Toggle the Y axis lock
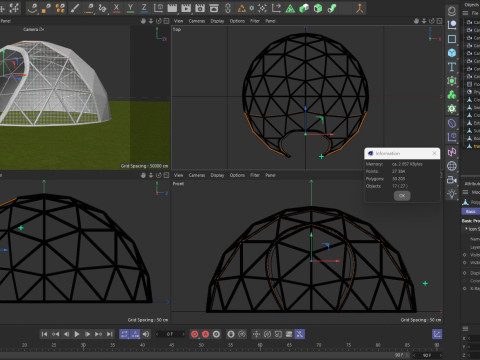 click(130, 8)
